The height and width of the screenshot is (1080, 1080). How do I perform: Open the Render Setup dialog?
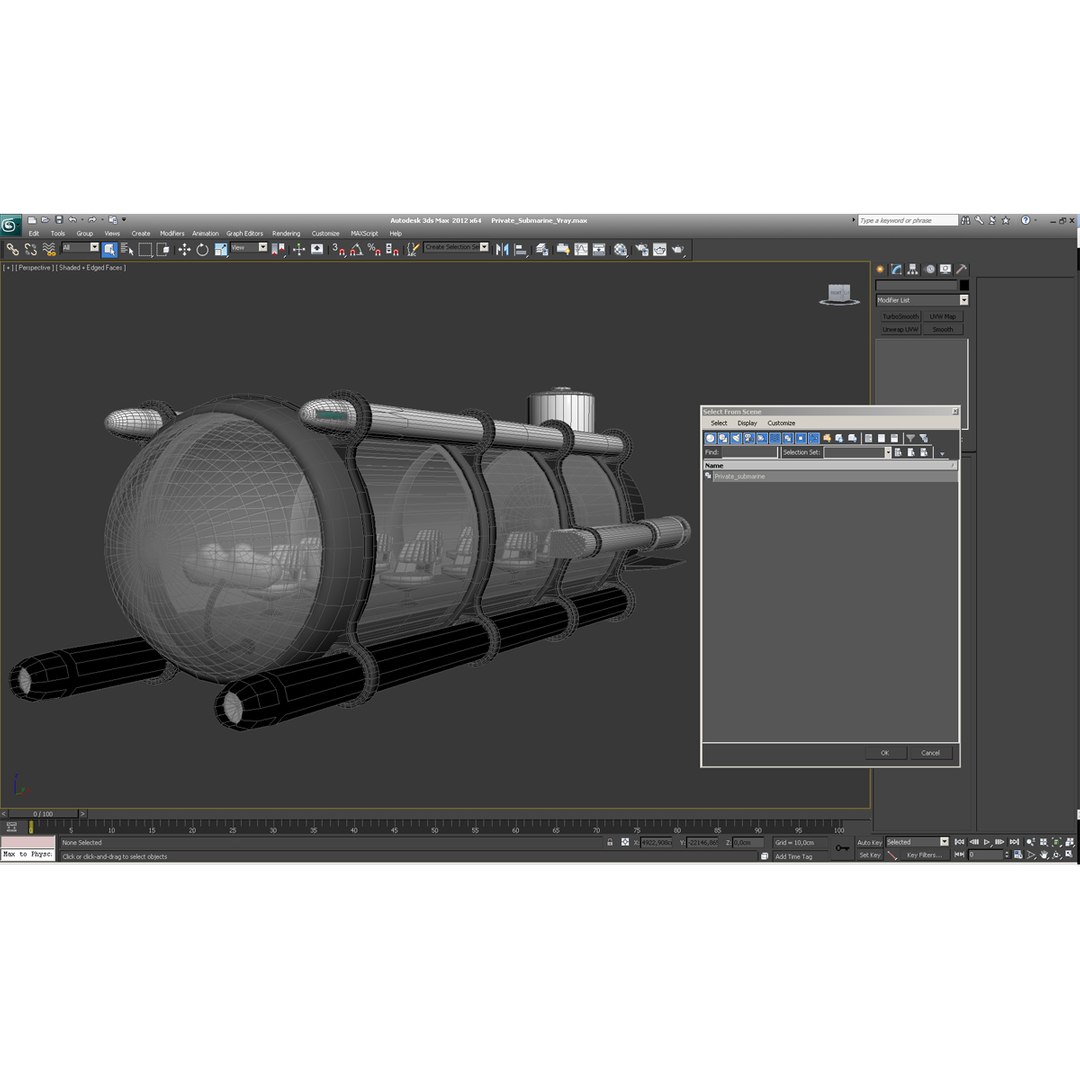[642, 249]
